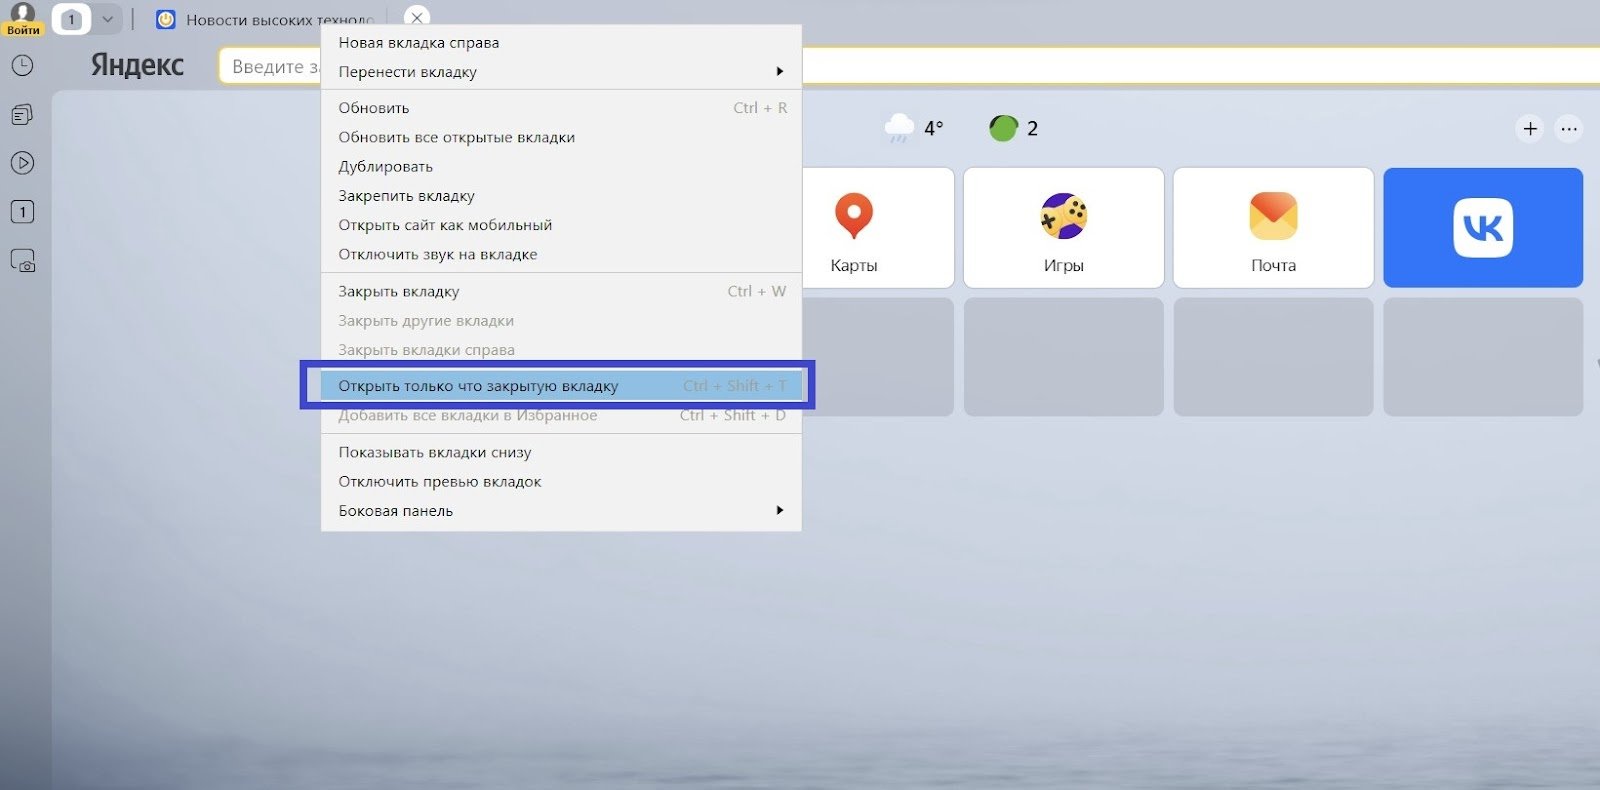Click the Яндекс logo
This screenshot has height=790, width=1600.
[x=137, y=65]
